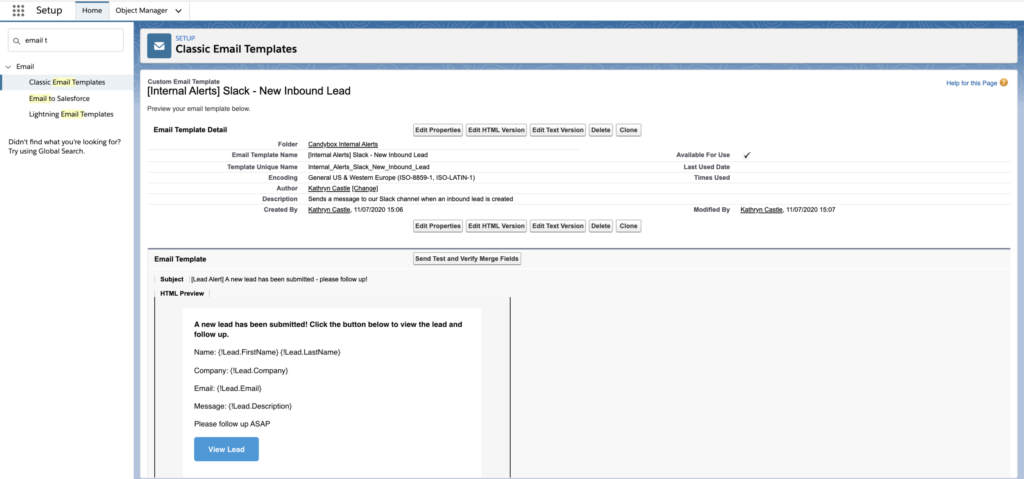Click Send Test and Verify Merge Fields
Viewport: 1024px width, 479px height.
[468, 259]
